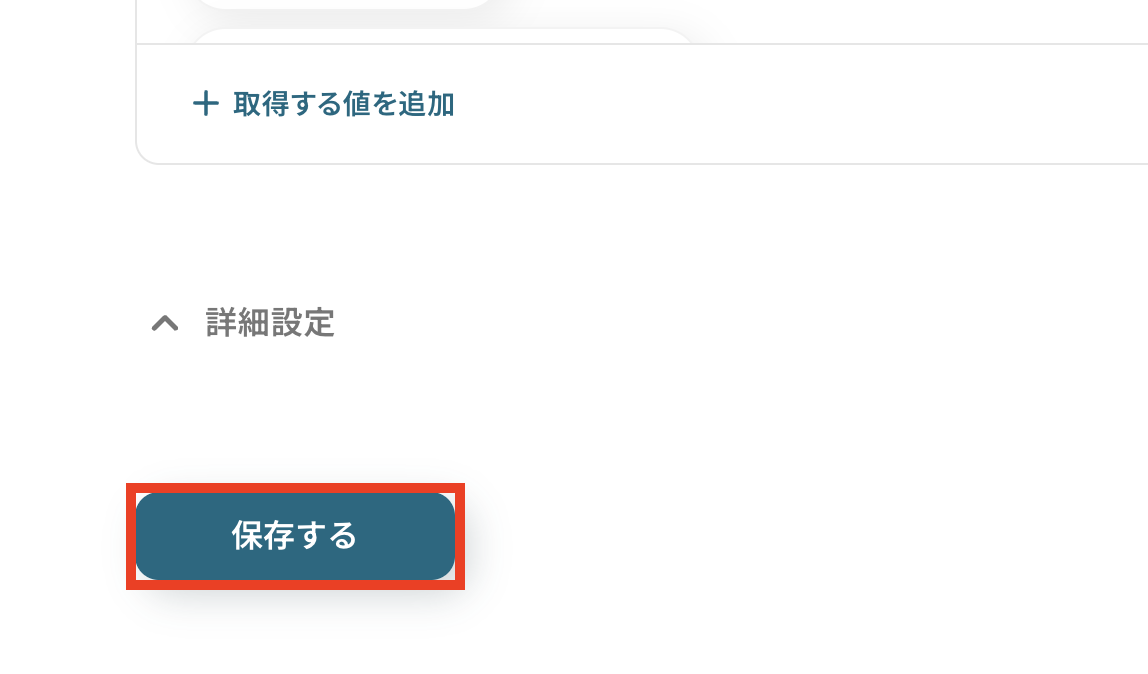Click the 保存する button
The width and height of the screenshot is (1148, 674).
tap(295, 536)
